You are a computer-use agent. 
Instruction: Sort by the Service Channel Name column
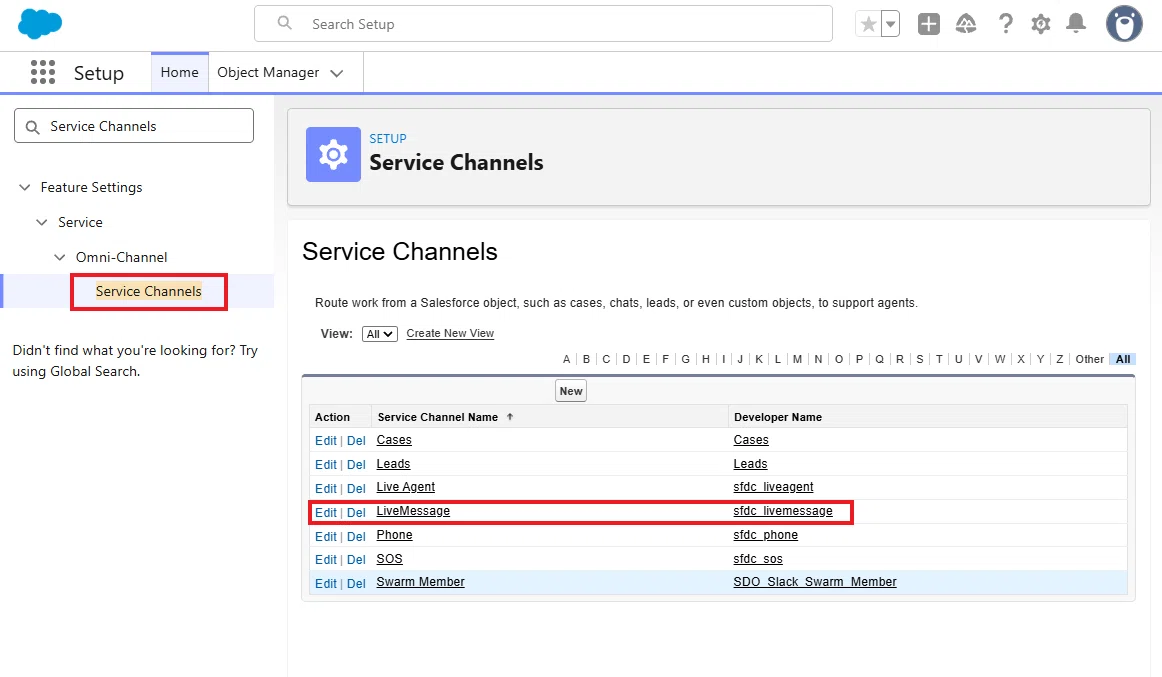coord(437,417)
